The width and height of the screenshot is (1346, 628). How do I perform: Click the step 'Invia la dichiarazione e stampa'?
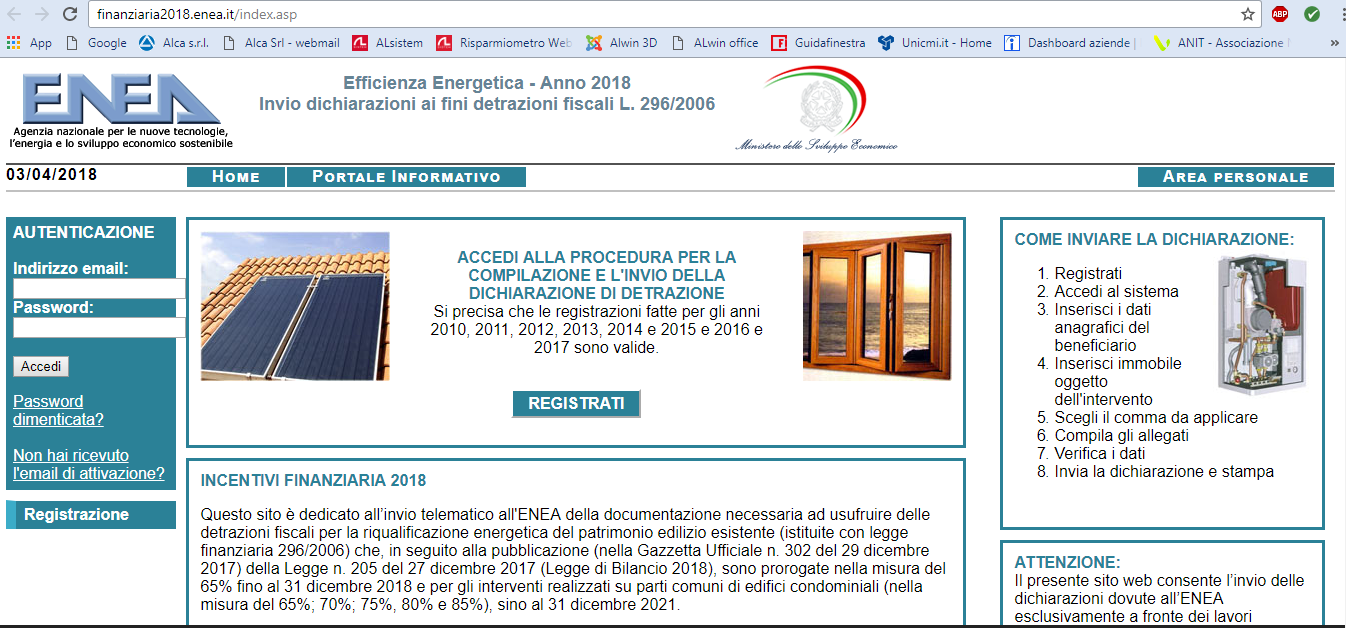click(1164, 472)
